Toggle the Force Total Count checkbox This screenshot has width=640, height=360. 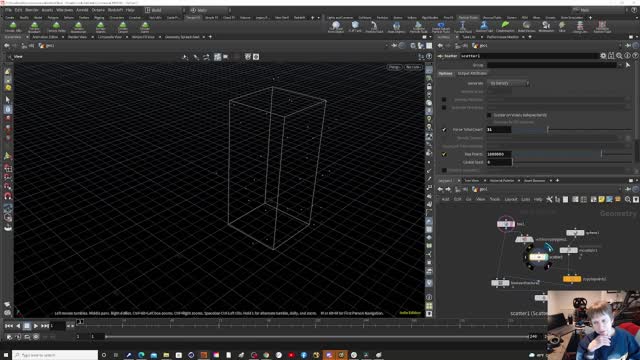point(444,129)
